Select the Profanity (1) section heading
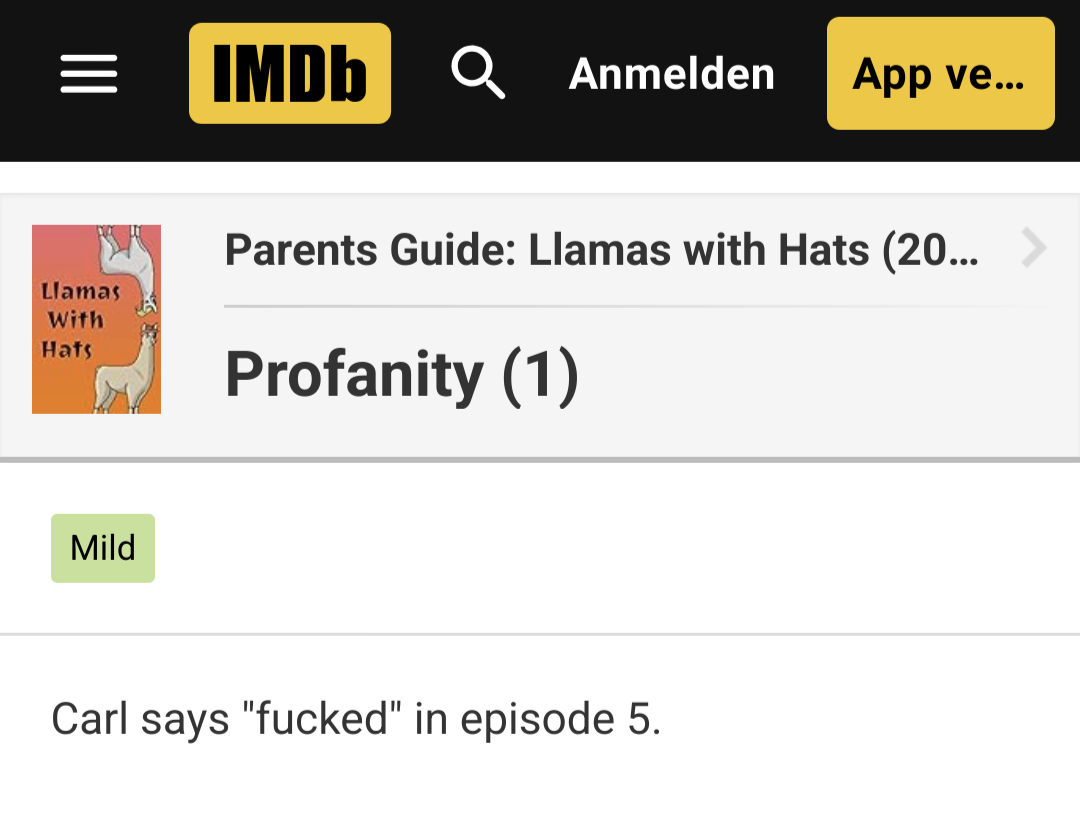 point(402,375)
